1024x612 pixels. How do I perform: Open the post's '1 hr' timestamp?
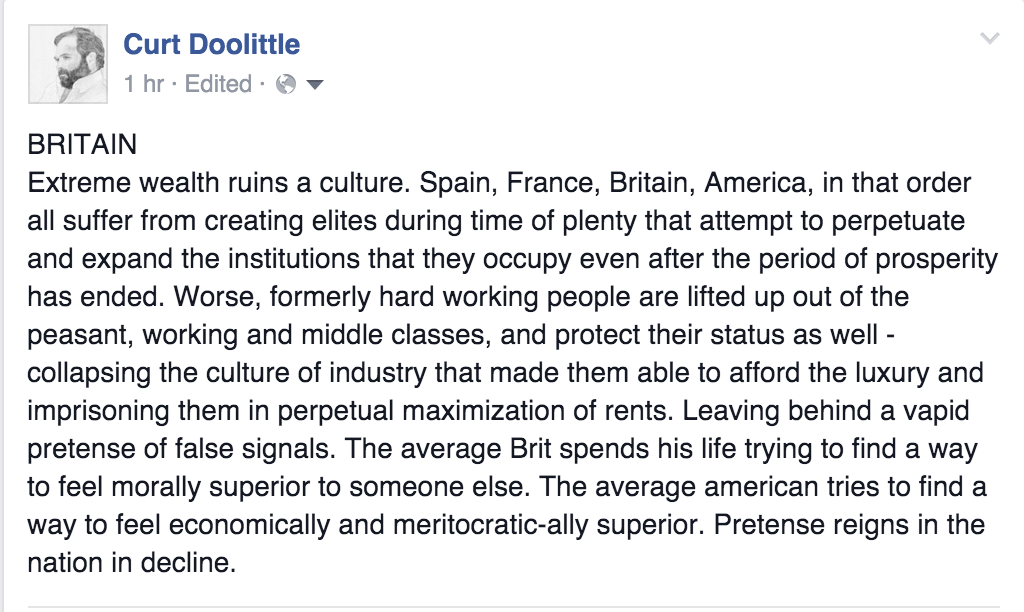[143, 84]
